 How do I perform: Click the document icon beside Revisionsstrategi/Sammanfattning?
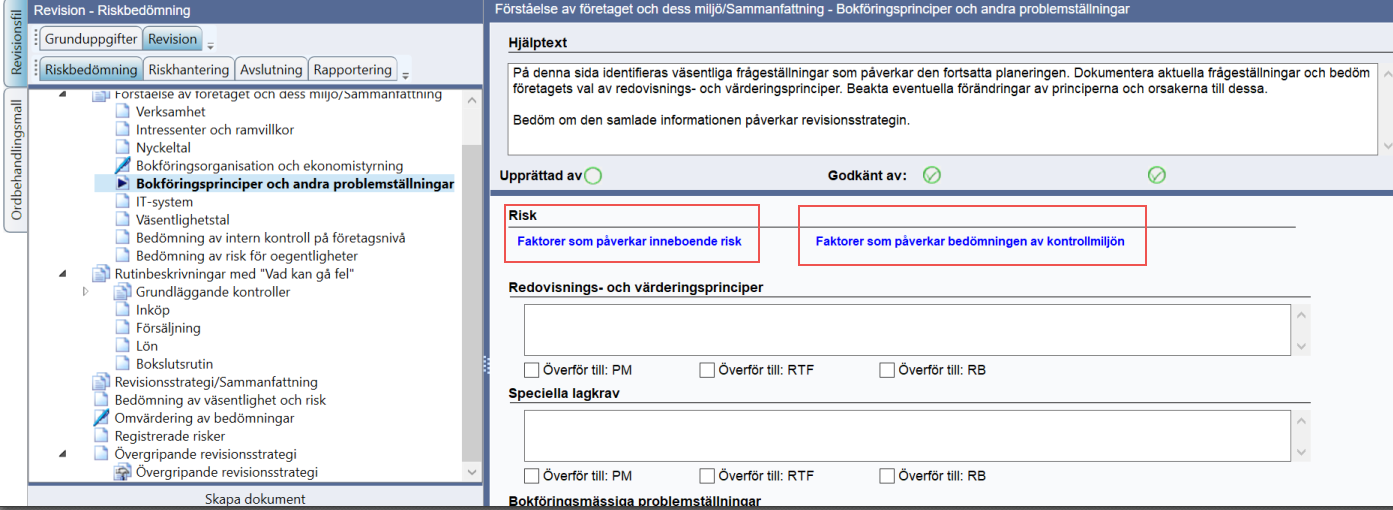(x=101, y=382)
